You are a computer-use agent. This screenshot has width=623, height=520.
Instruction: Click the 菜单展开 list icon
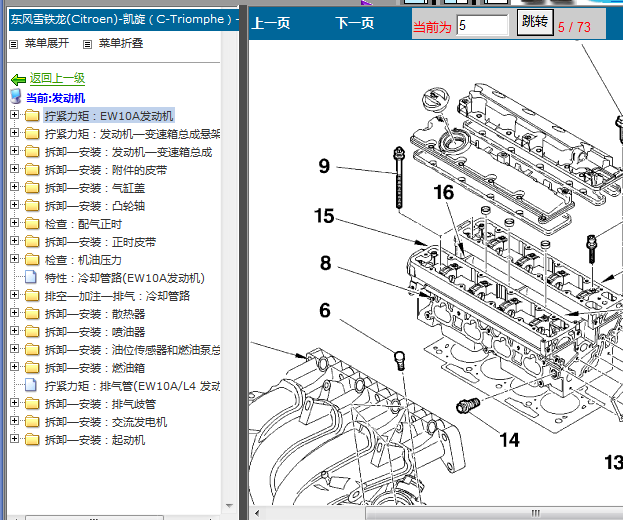click(14, 44)
